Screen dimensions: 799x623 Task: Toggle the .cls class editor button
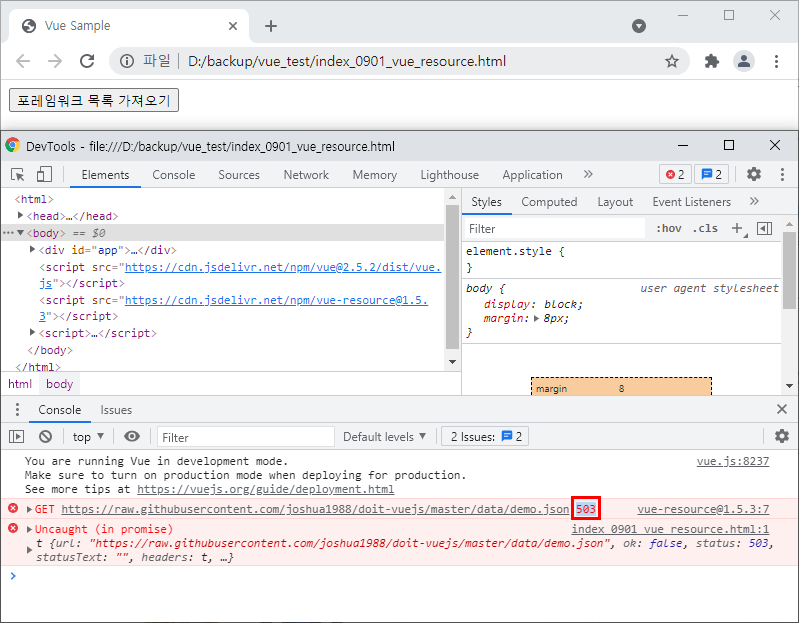point(705,229)
